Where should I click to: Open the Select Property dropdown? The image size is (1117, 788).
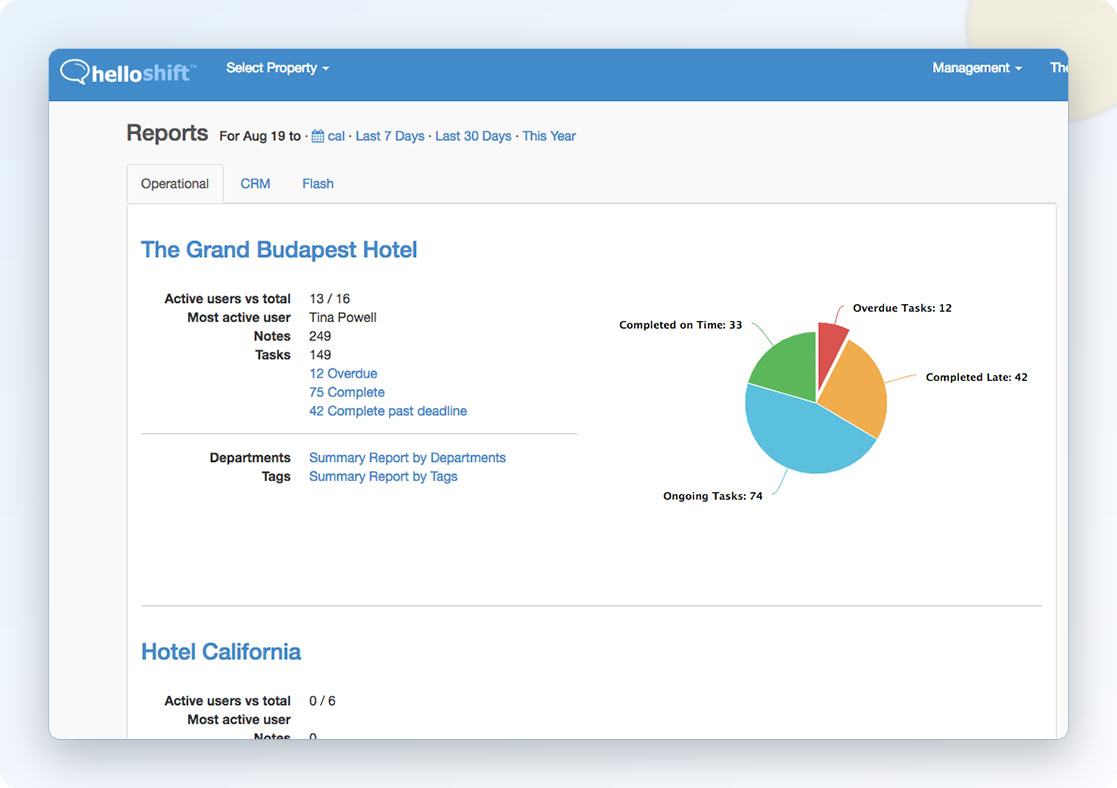(278, 68)
